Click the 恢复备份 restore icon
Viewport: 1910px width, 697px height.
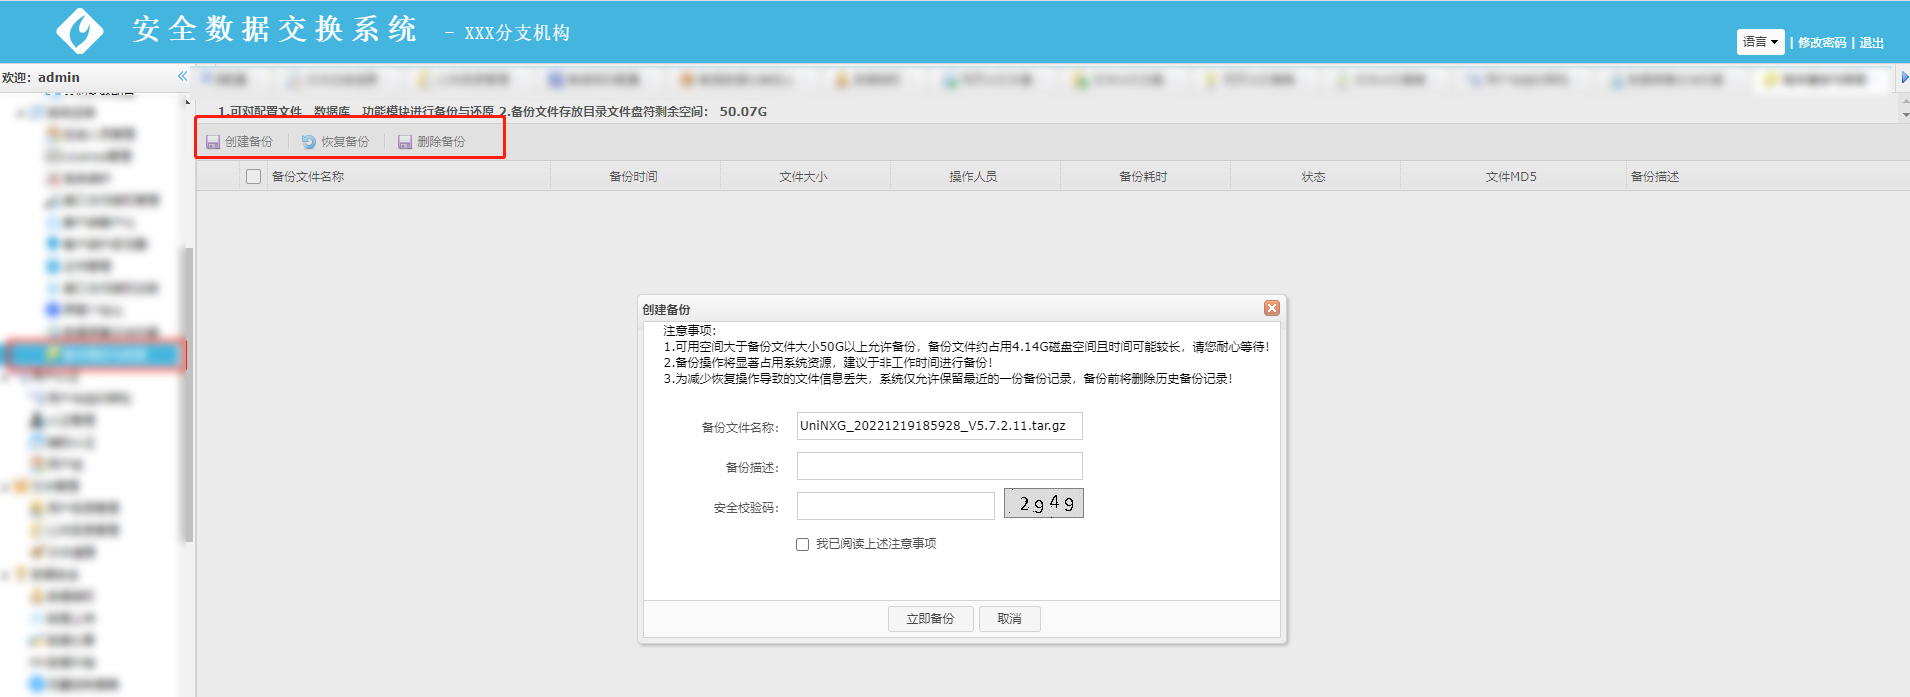309,142
